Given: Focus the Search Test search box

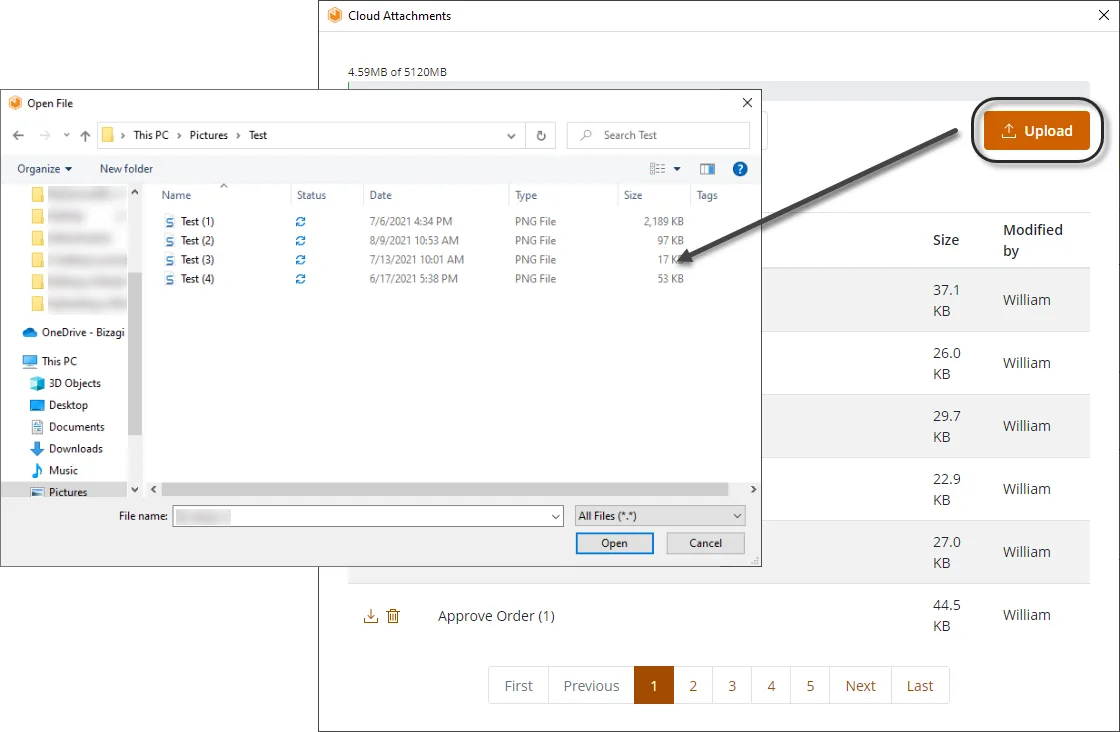Looking at the screenshot, I should pos(659,135).
